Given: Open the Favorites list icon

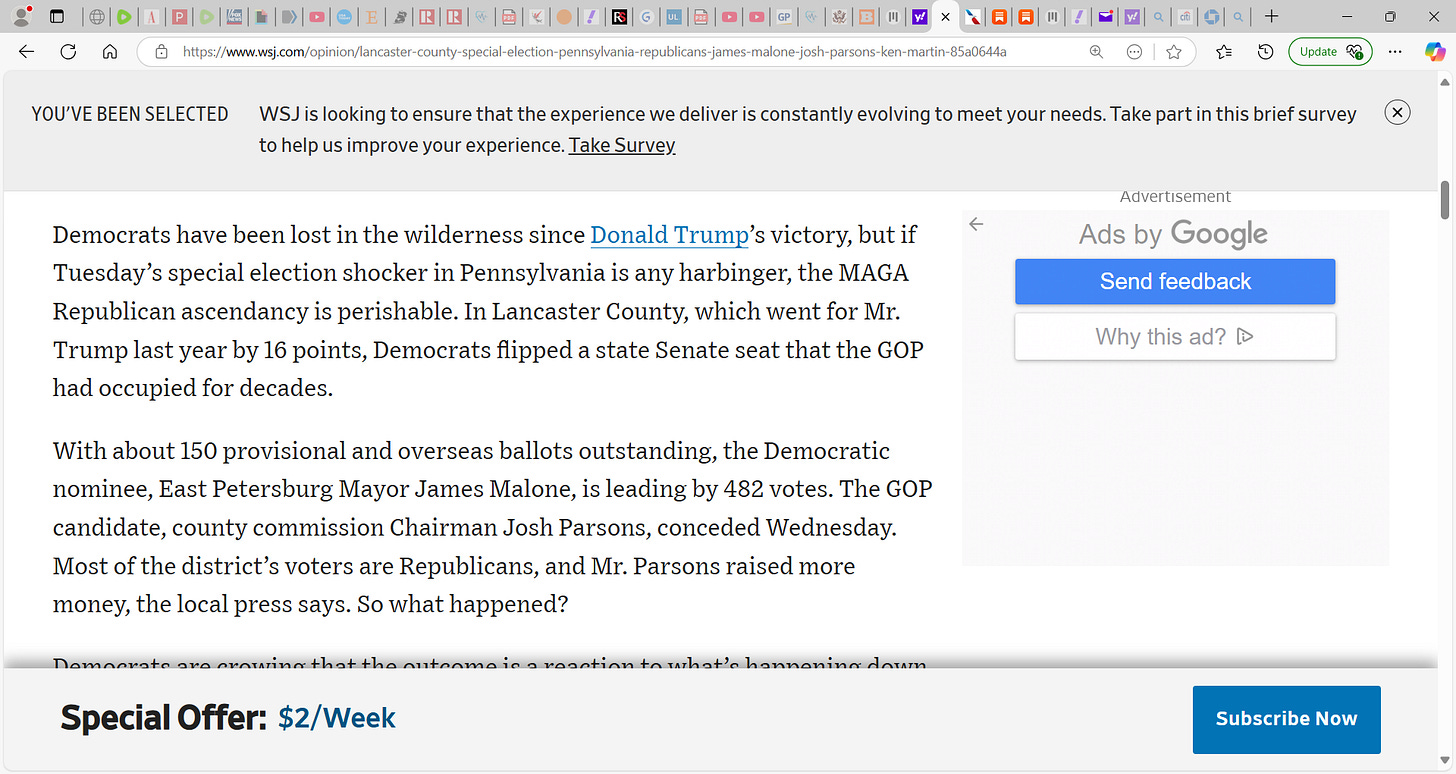Looking at the screenshot, I should point(1224,52).
